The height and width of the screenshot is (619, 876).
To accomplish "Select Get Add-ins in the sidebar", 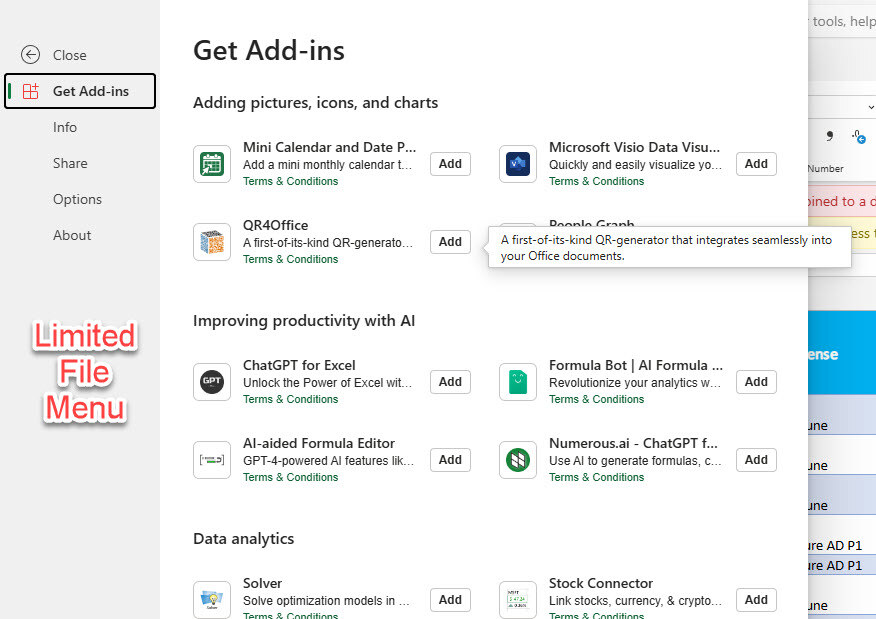I will [80, 91].
